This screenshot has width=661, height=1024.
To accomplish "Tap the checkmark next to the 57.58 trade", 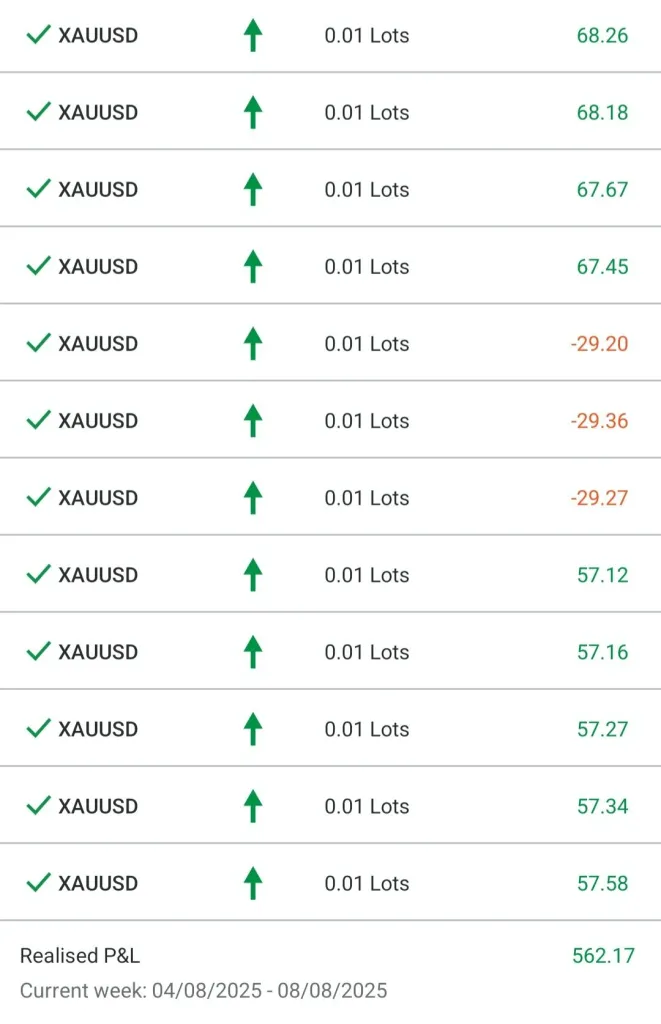I will 38,883.
